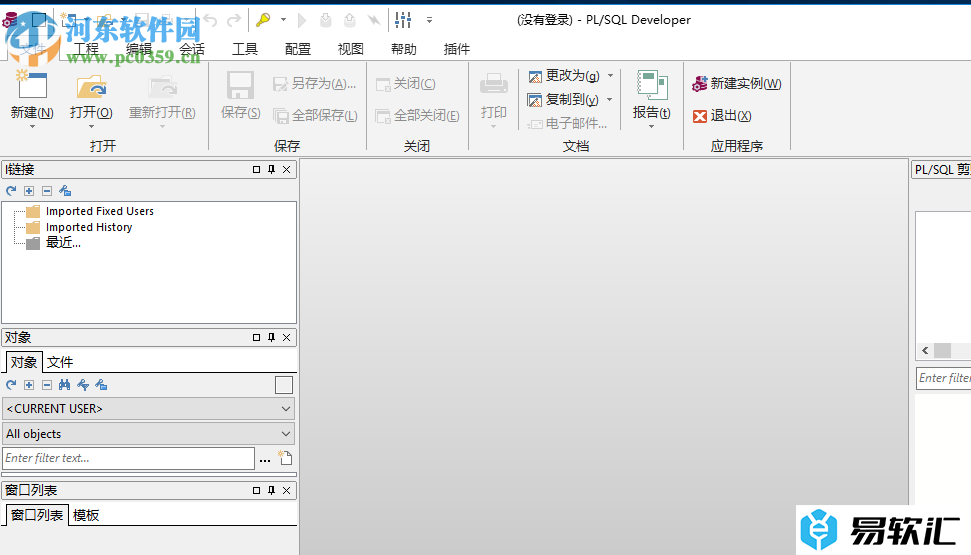Open the 插件 menu
This screenshot has width=971, height=555.
(x=457, y=49)
